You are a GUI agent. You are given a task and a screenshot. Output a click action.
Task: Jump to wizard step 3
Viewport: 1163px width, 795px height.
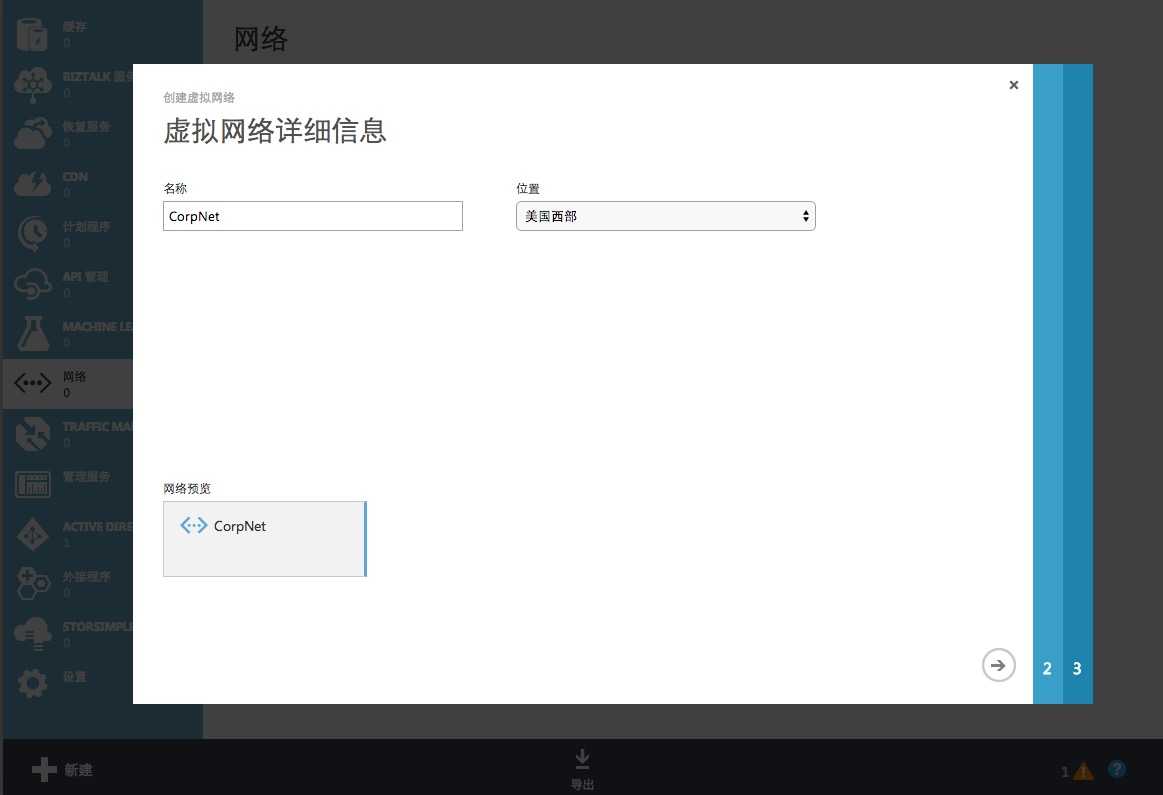[1077, 668]
